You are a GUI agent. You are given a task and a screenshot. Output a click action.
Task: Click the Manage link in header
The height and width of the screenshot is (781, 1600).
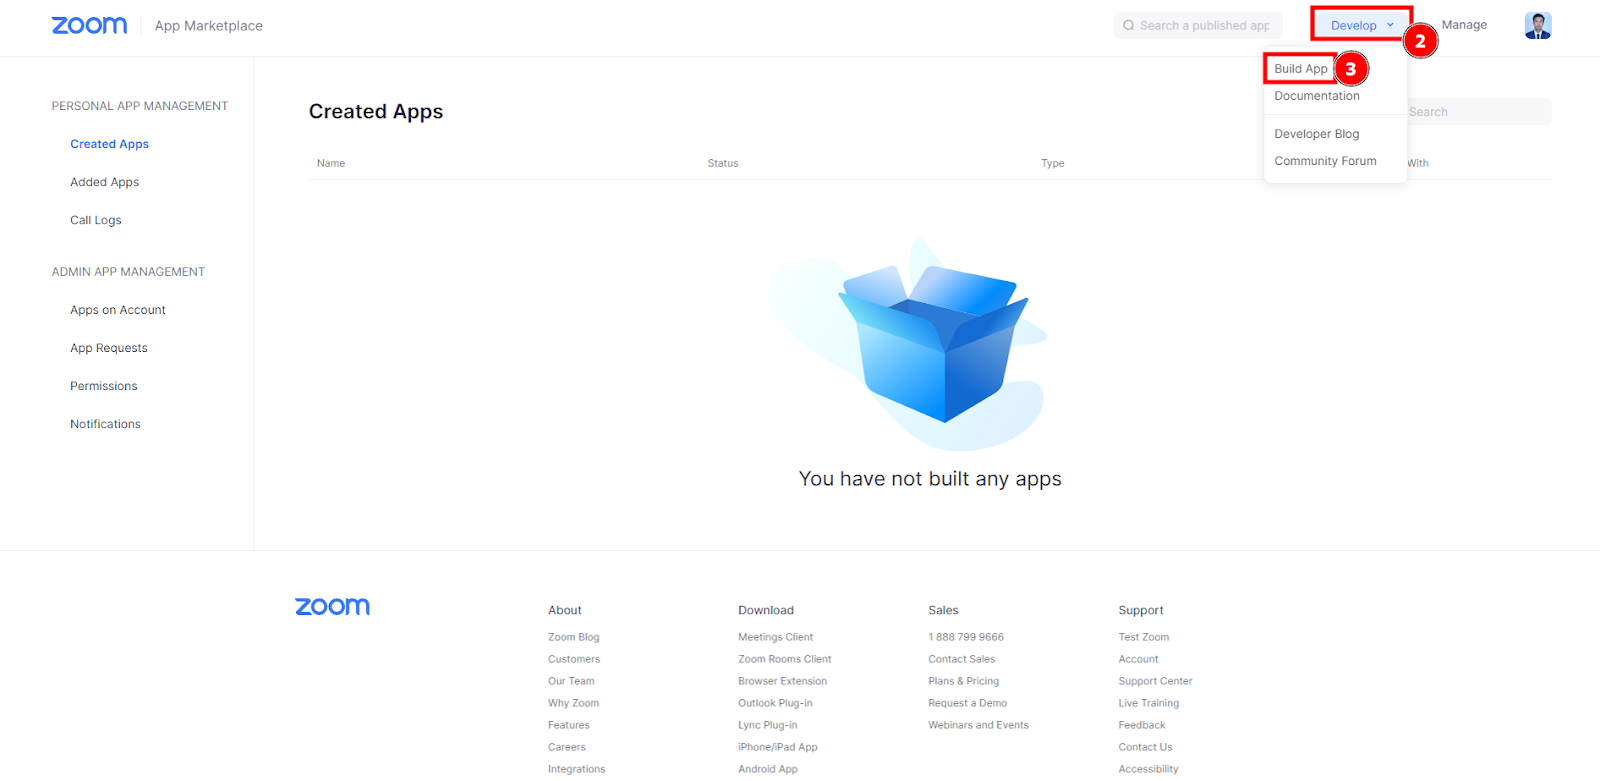point(1464,25)
